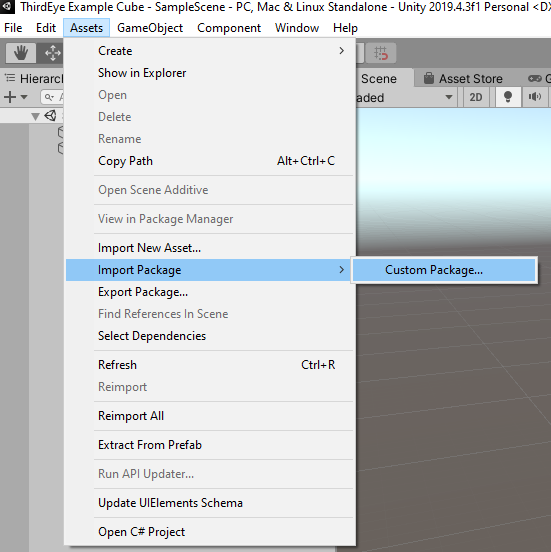Choose Extract From Prefab
Viewport: 551px width, 552px height.
click(210, 445)
